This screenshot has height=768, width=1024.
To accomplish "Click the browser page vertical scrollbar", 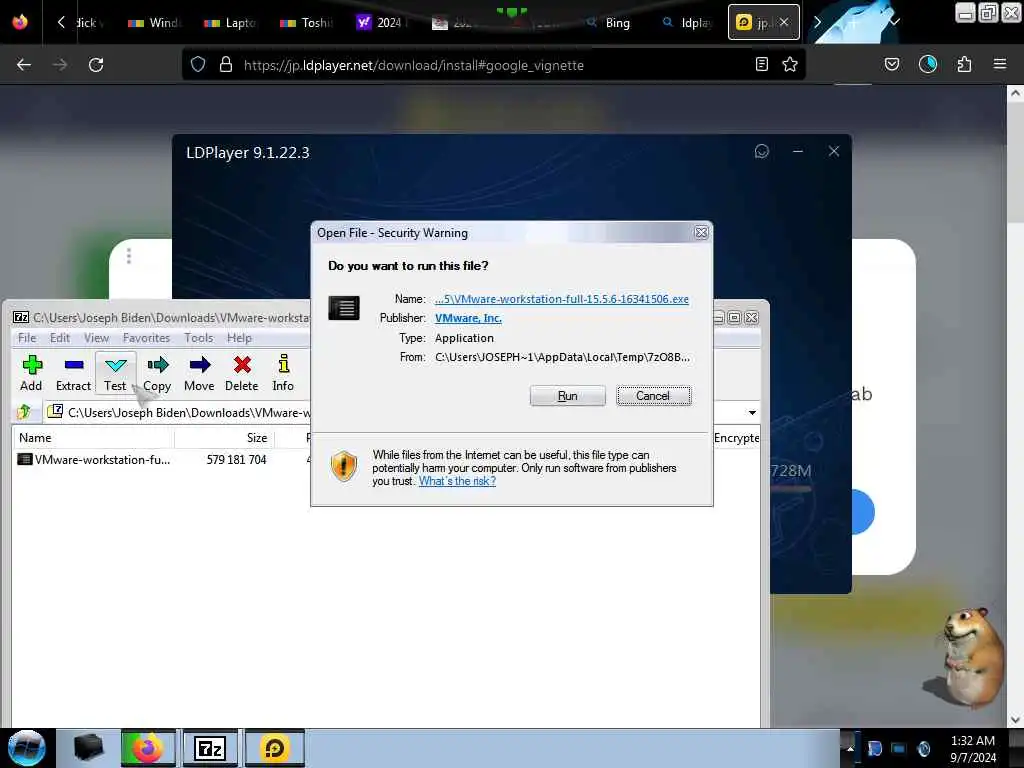I will tap(1015, 405).
